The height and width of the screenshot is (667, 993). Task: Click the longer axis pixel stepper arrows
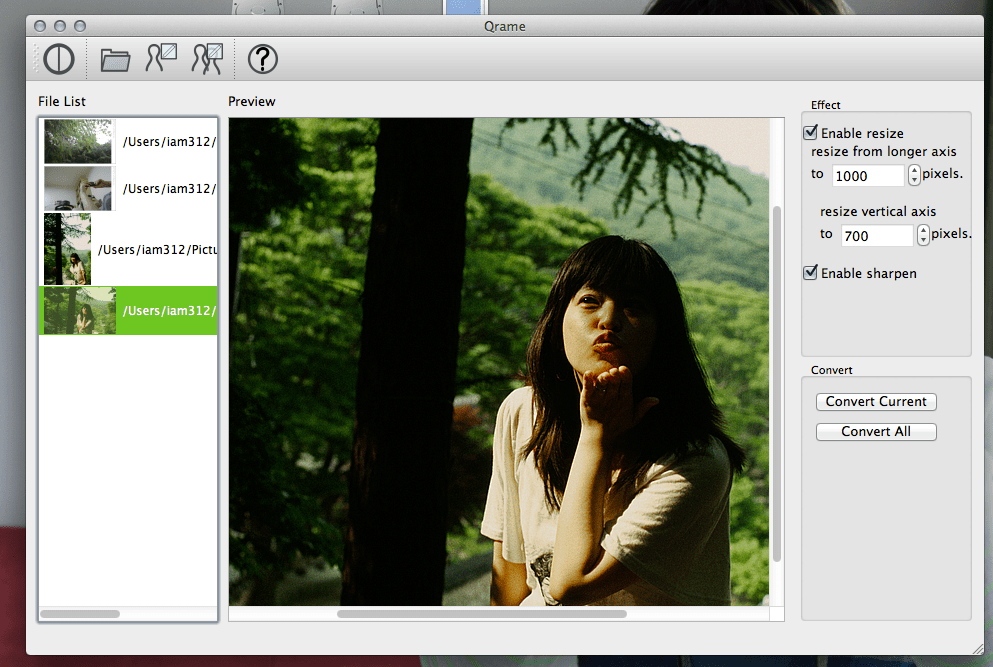tap(914, 175)
